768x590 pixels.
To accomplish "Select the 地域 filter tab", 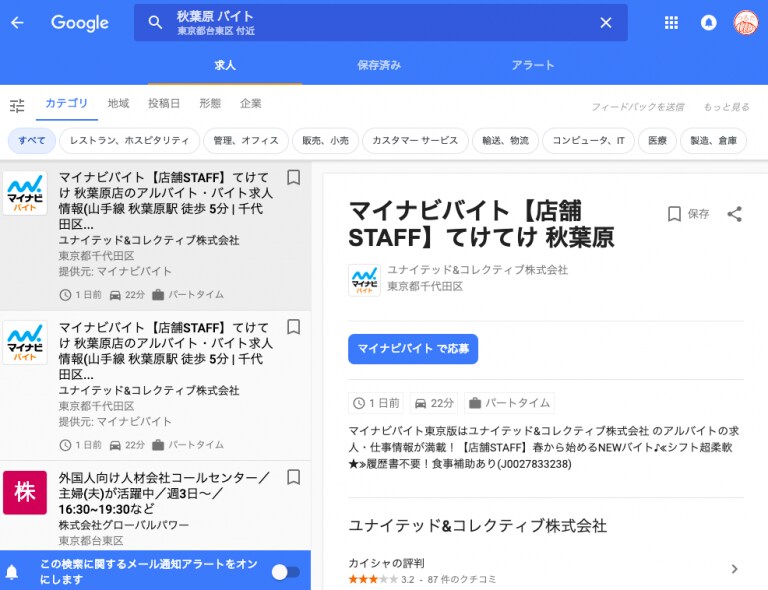I will click(x=118, y=104).
